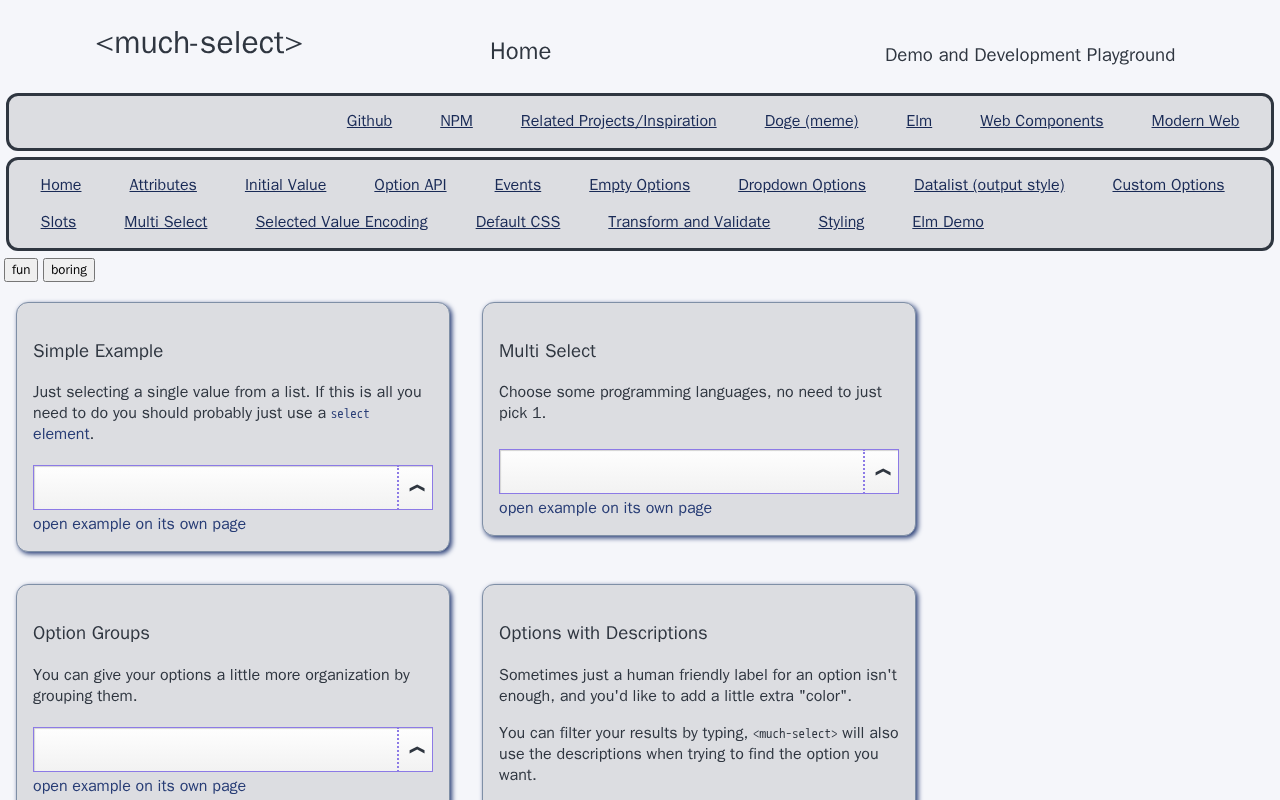Select Dropdown Options in navigation
The width and height of the screenshot is (1280, 800).
802,185
